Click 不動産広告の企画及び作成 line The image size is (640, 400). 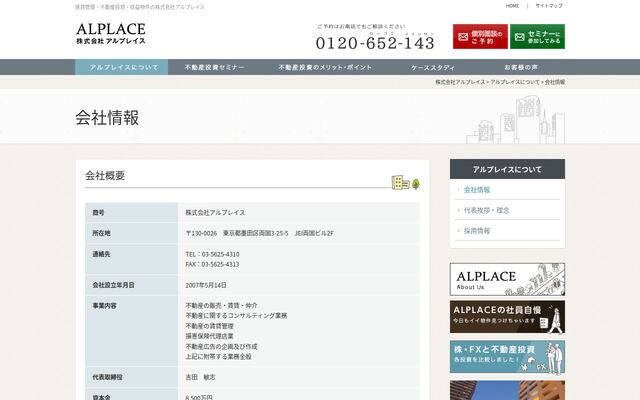(x=221, y=346)
